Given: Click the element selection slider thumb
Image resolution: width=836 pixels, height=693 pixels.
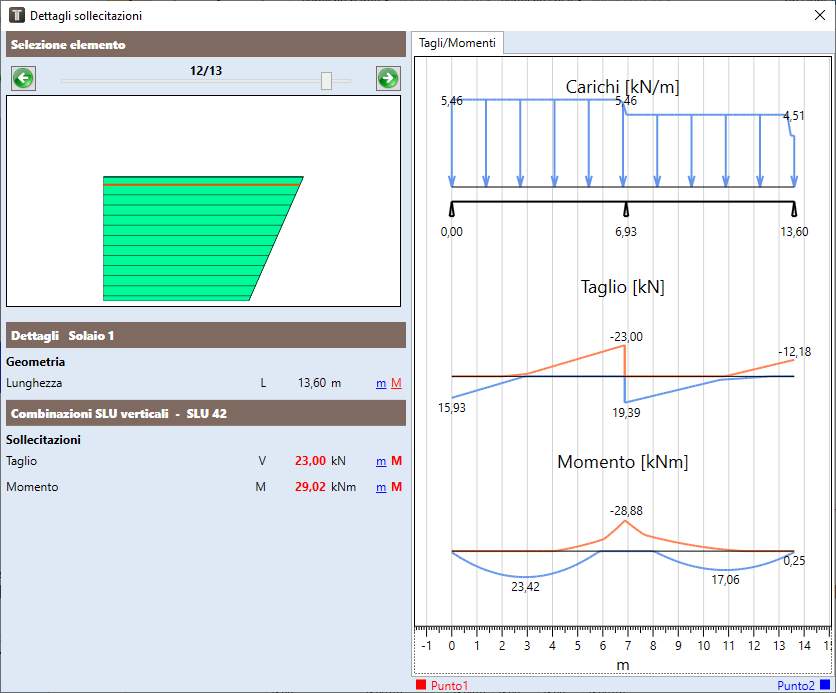Looking at the screenshot, I should click(326, 81).
